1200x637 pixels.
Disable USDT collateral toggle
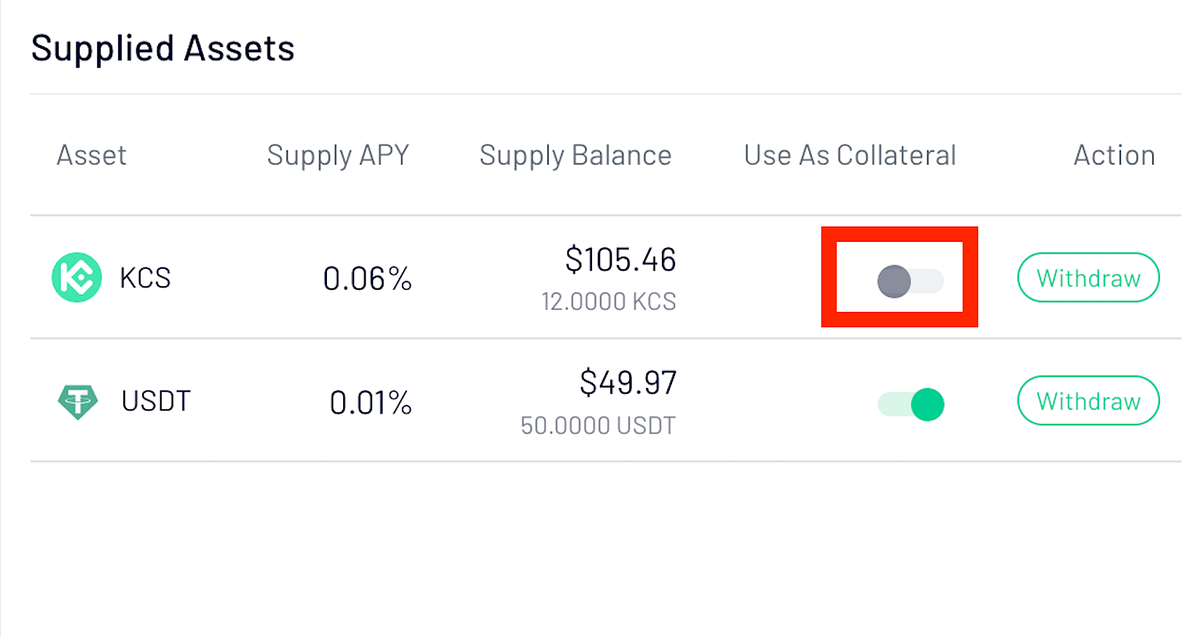pyautogui.click(x=911, y=404)
